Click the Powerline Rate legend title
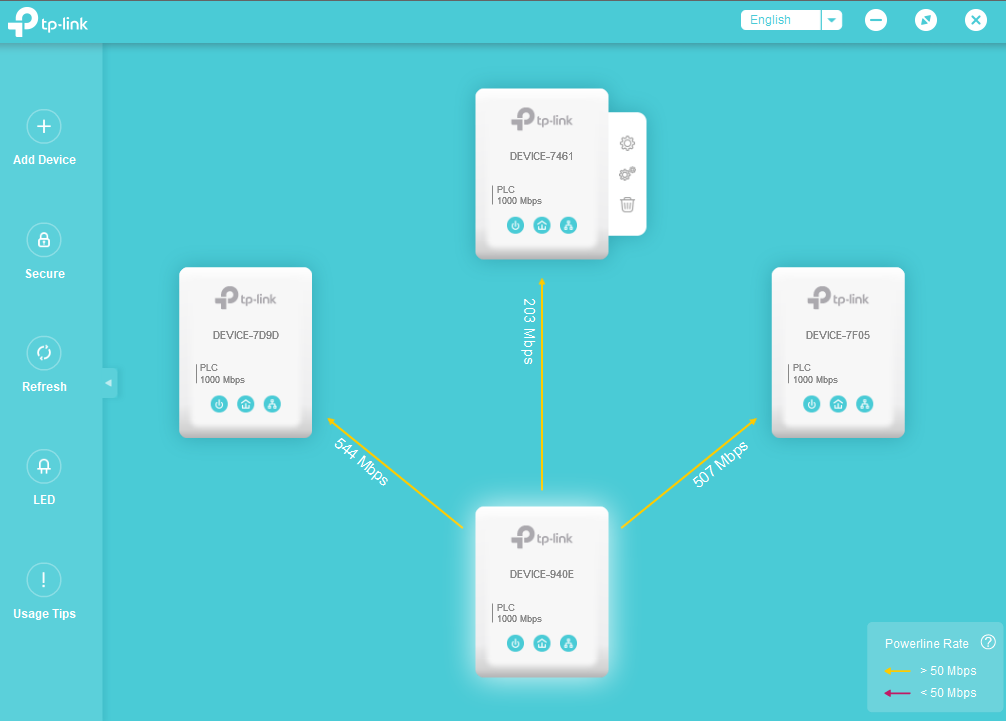 coord(926,643)
